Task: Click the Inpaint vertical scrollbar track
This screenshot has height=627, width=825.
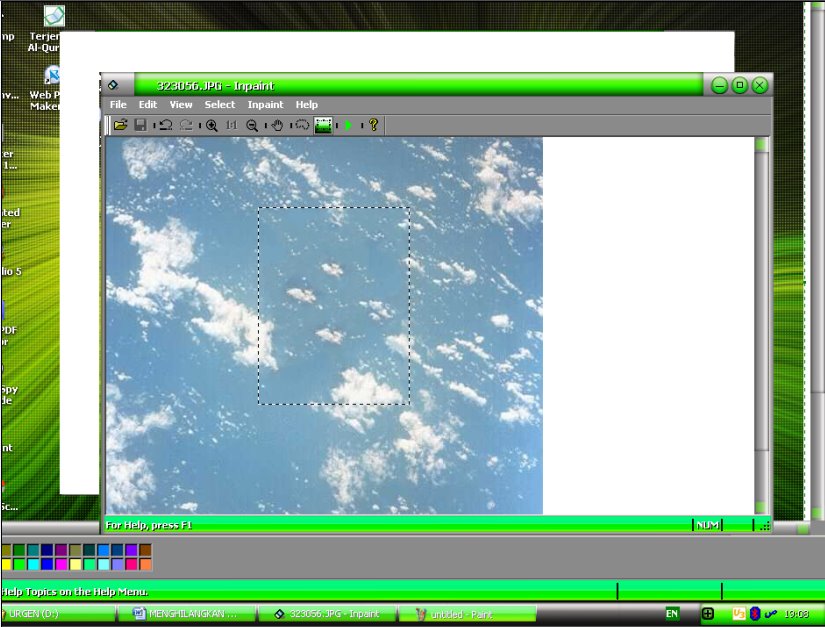Action: 761,326
